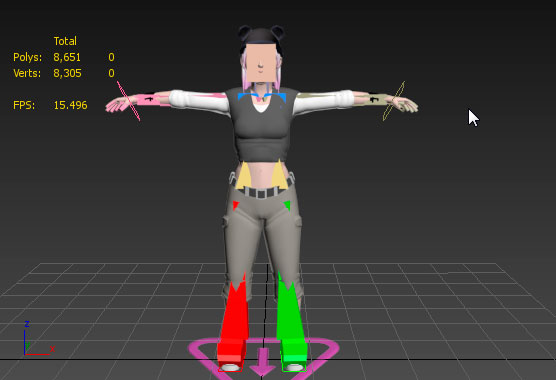
Task: Select the small green thigh bone marker
Action: pyautogui.click(x=287, y=205)
